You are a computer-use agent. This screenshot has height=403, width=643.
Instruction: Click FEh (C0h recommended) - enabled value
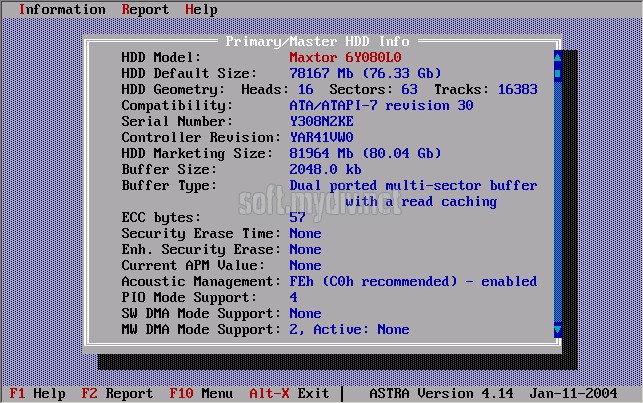(413, 281)
